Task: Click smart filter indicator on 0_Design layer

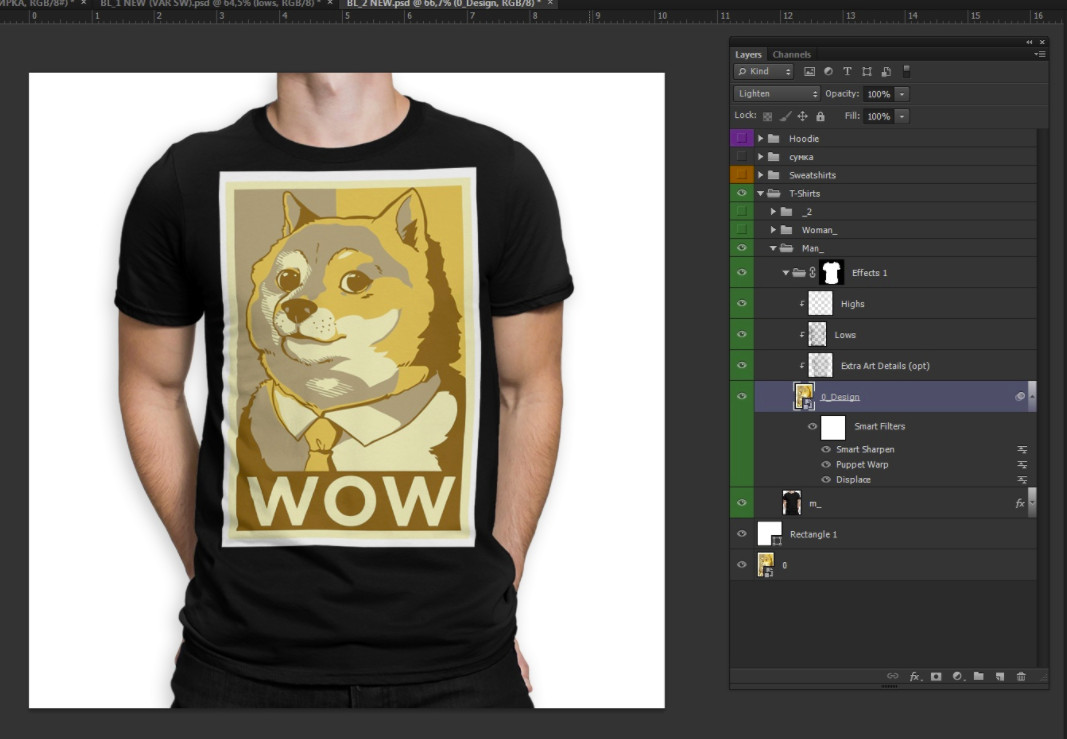Action: (1019, 397)
